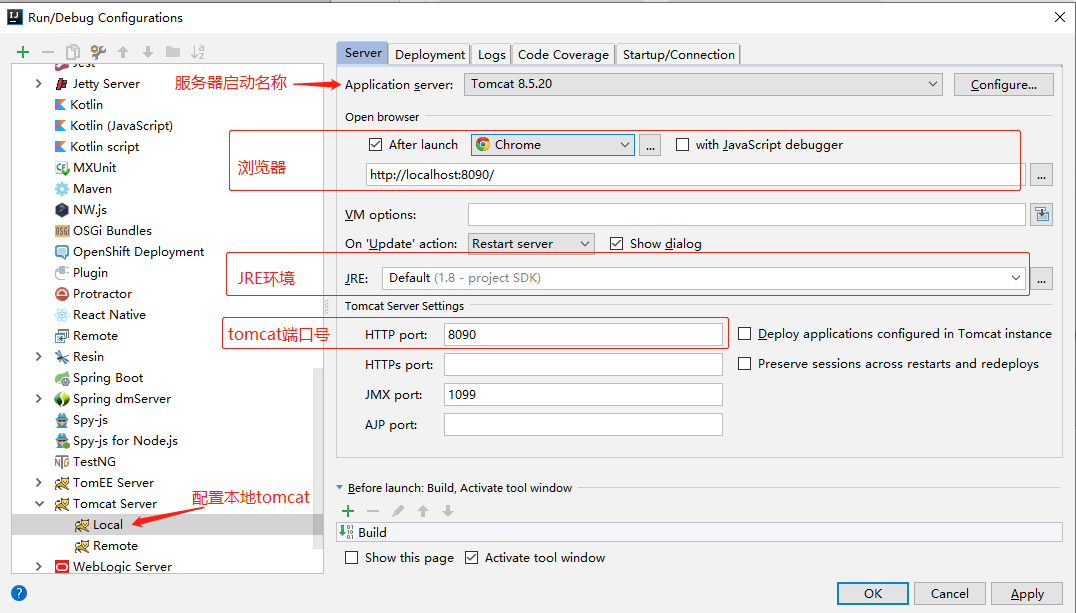Collapse the Before launch section
1076x613 pixels.
click(x=340, y=488)
